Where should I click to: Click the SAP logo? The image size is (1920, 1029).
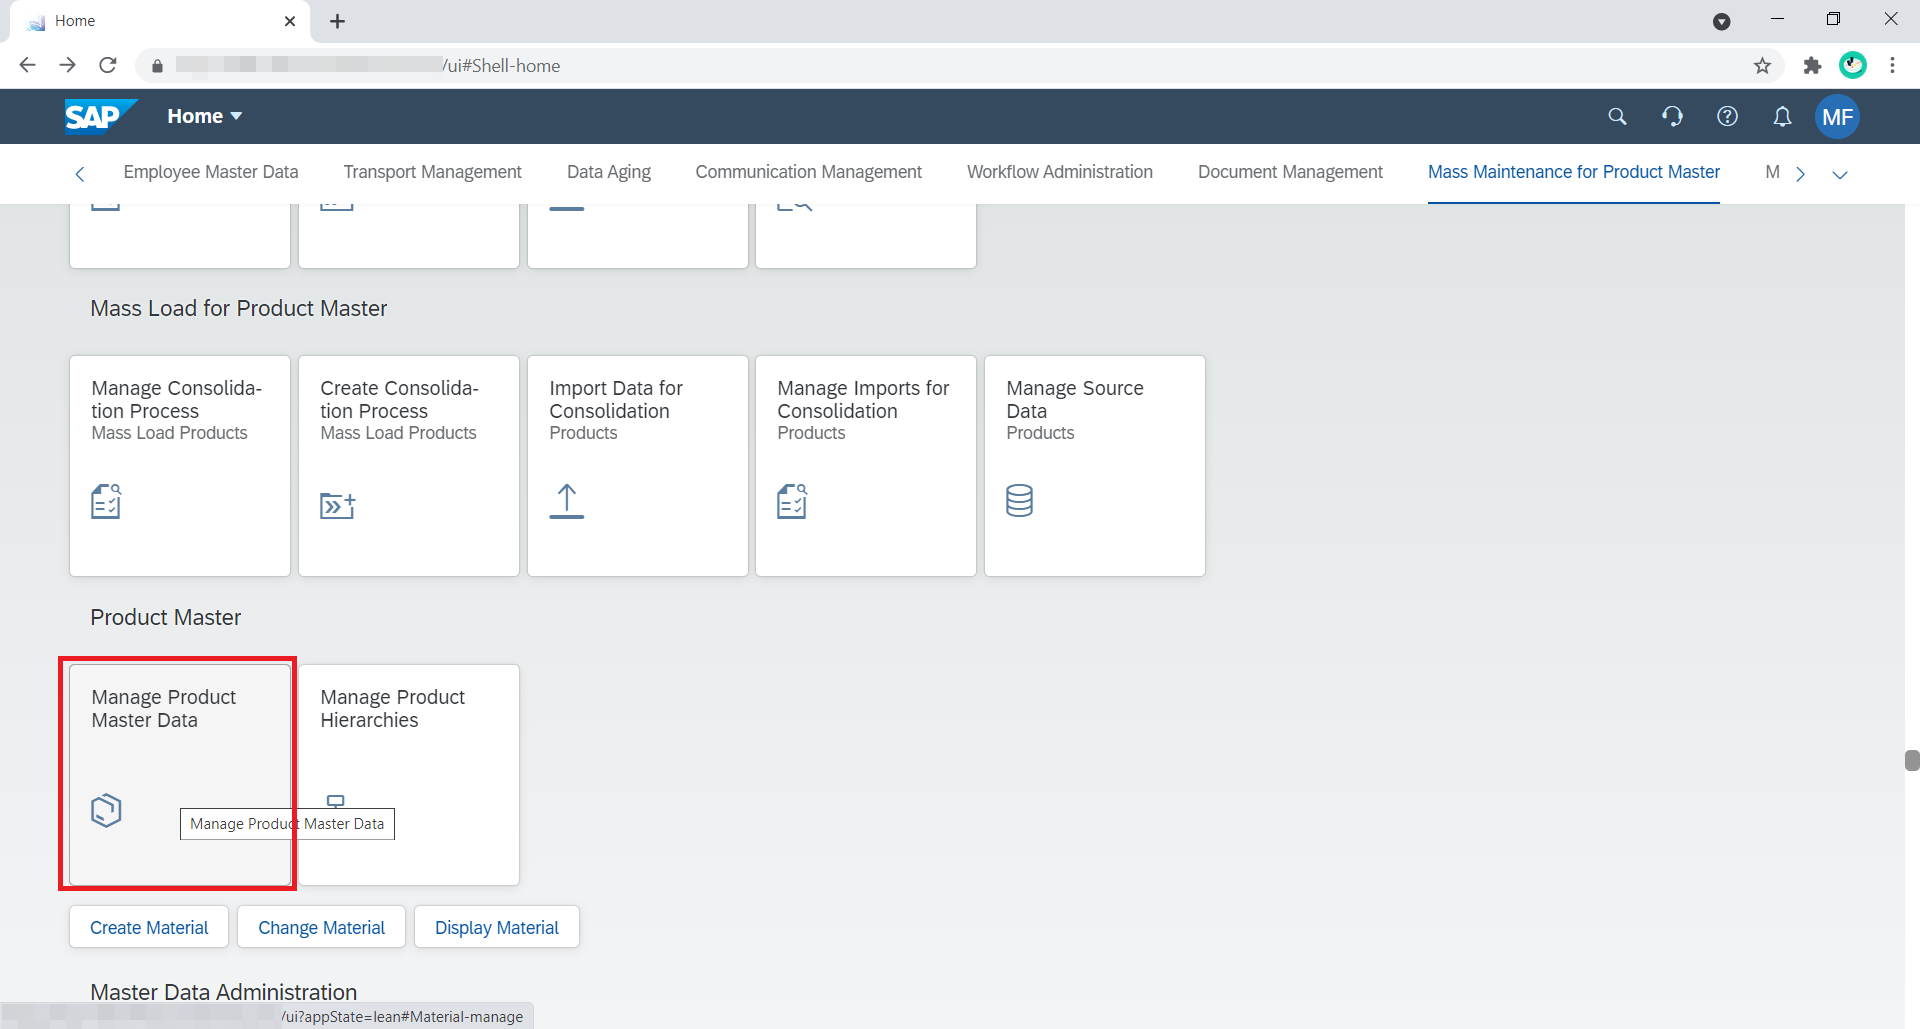[99, 115]
